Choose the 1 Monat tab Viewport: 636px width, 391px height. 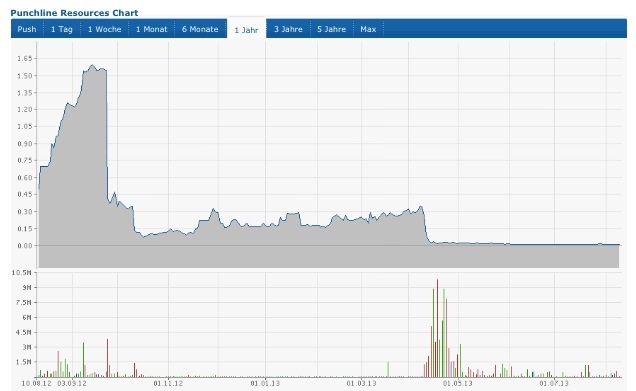(152, 29)
